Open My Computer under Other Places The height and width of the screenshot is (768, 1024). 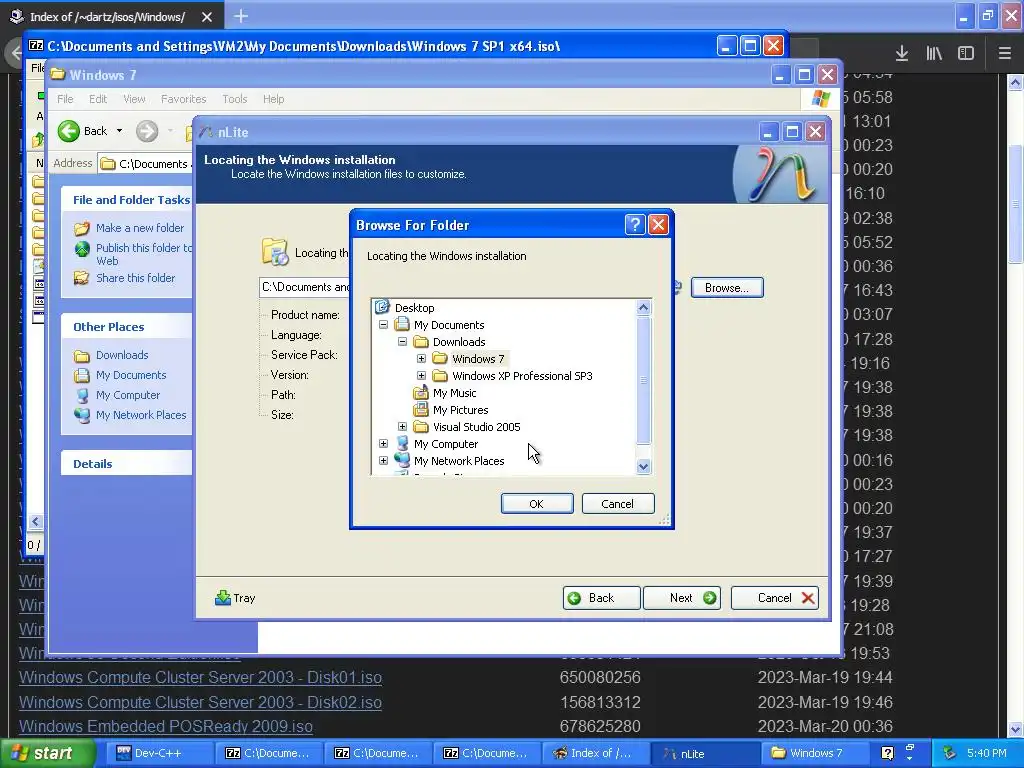[127, 395]
